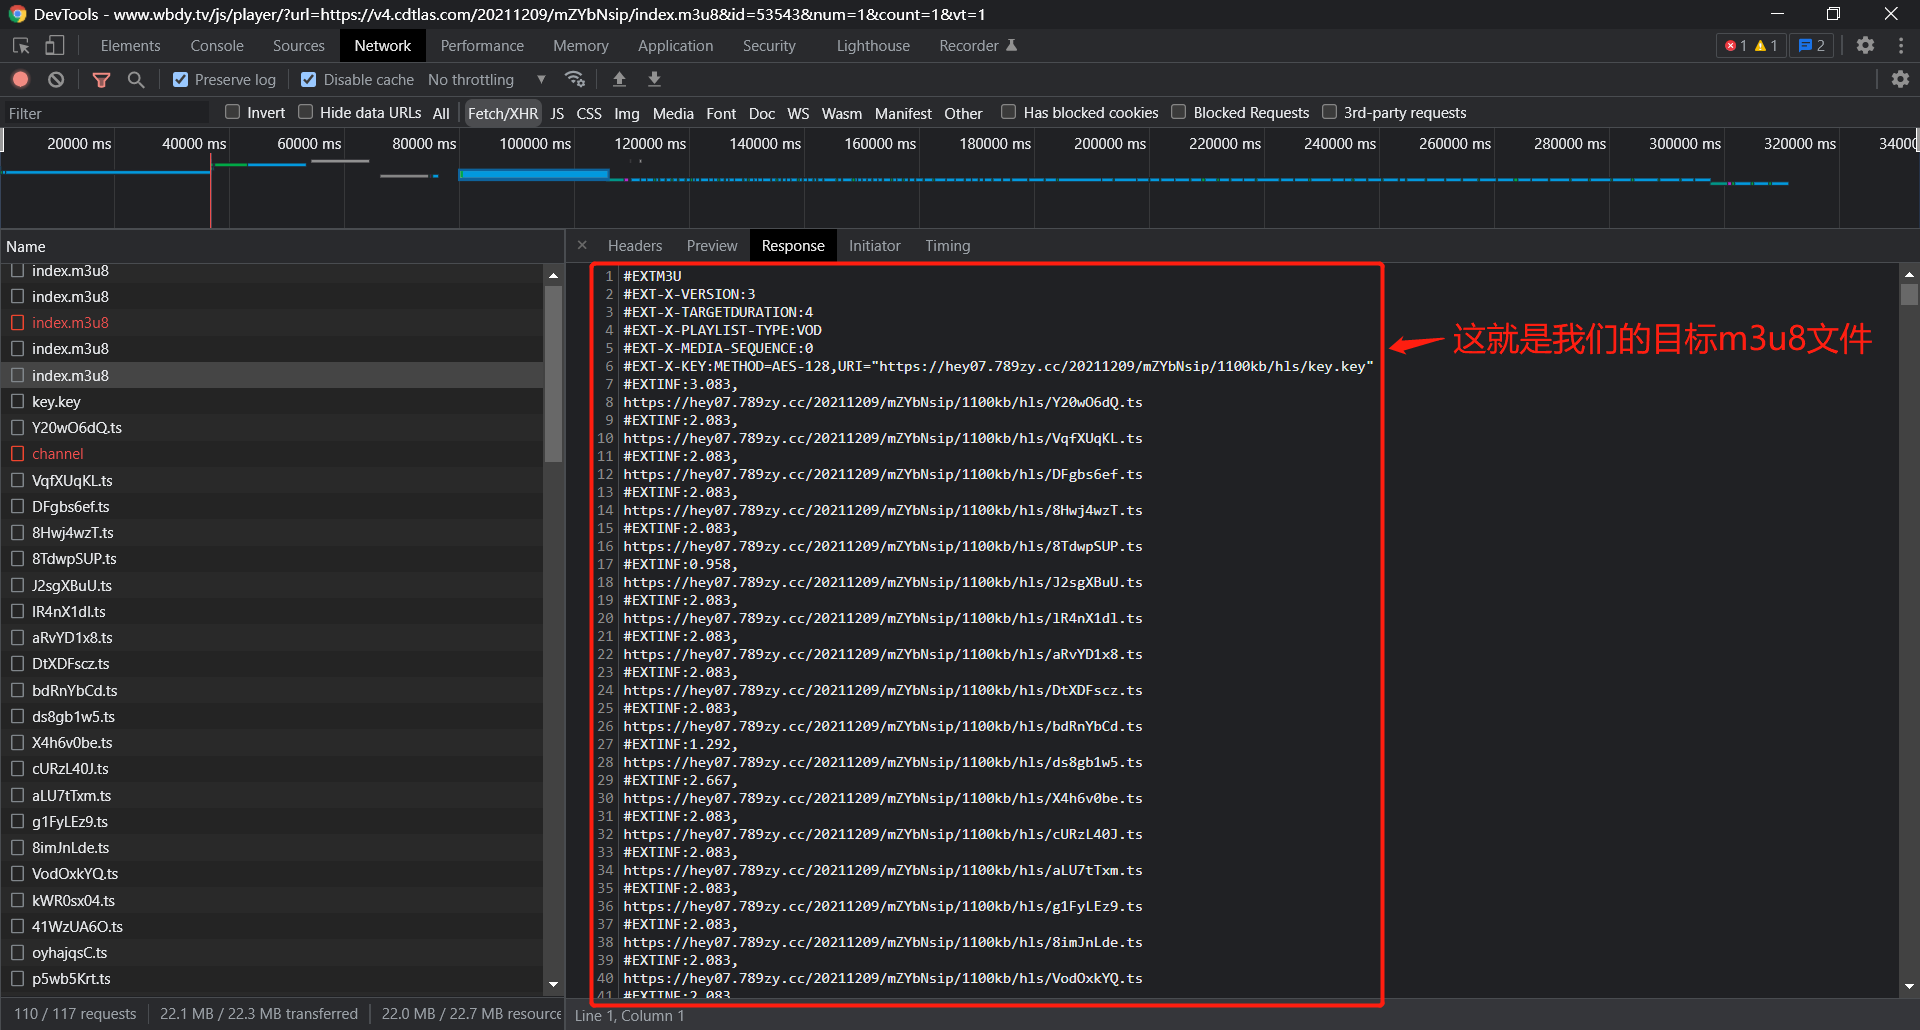Select the Y20wO6dQ.ts request

[272, 428]
